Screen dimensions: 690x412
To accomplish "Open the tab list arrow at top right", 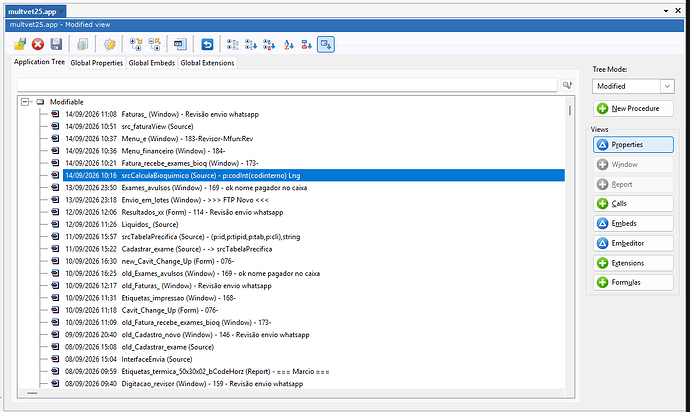I will point(666,11).
